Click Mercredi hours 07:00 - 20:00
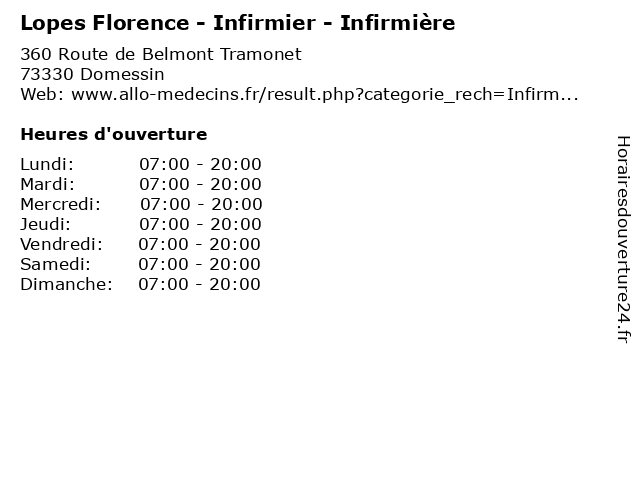Image resolution: width=640 pixels, height=480 pixels. coord(201,204)
